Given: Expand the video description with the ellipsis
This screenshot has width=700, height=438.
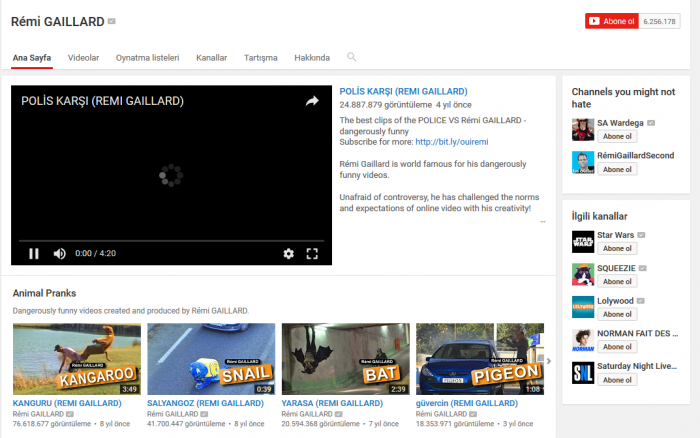Looking at the screenshot, I should pos(543,221).
